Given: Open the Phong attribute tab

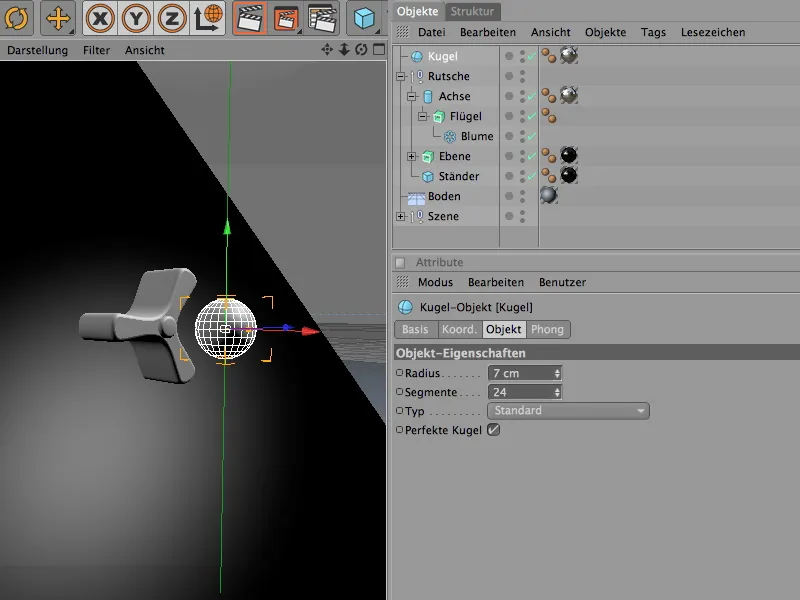Looking at the screenshot, I should click(x=547, y=329).
